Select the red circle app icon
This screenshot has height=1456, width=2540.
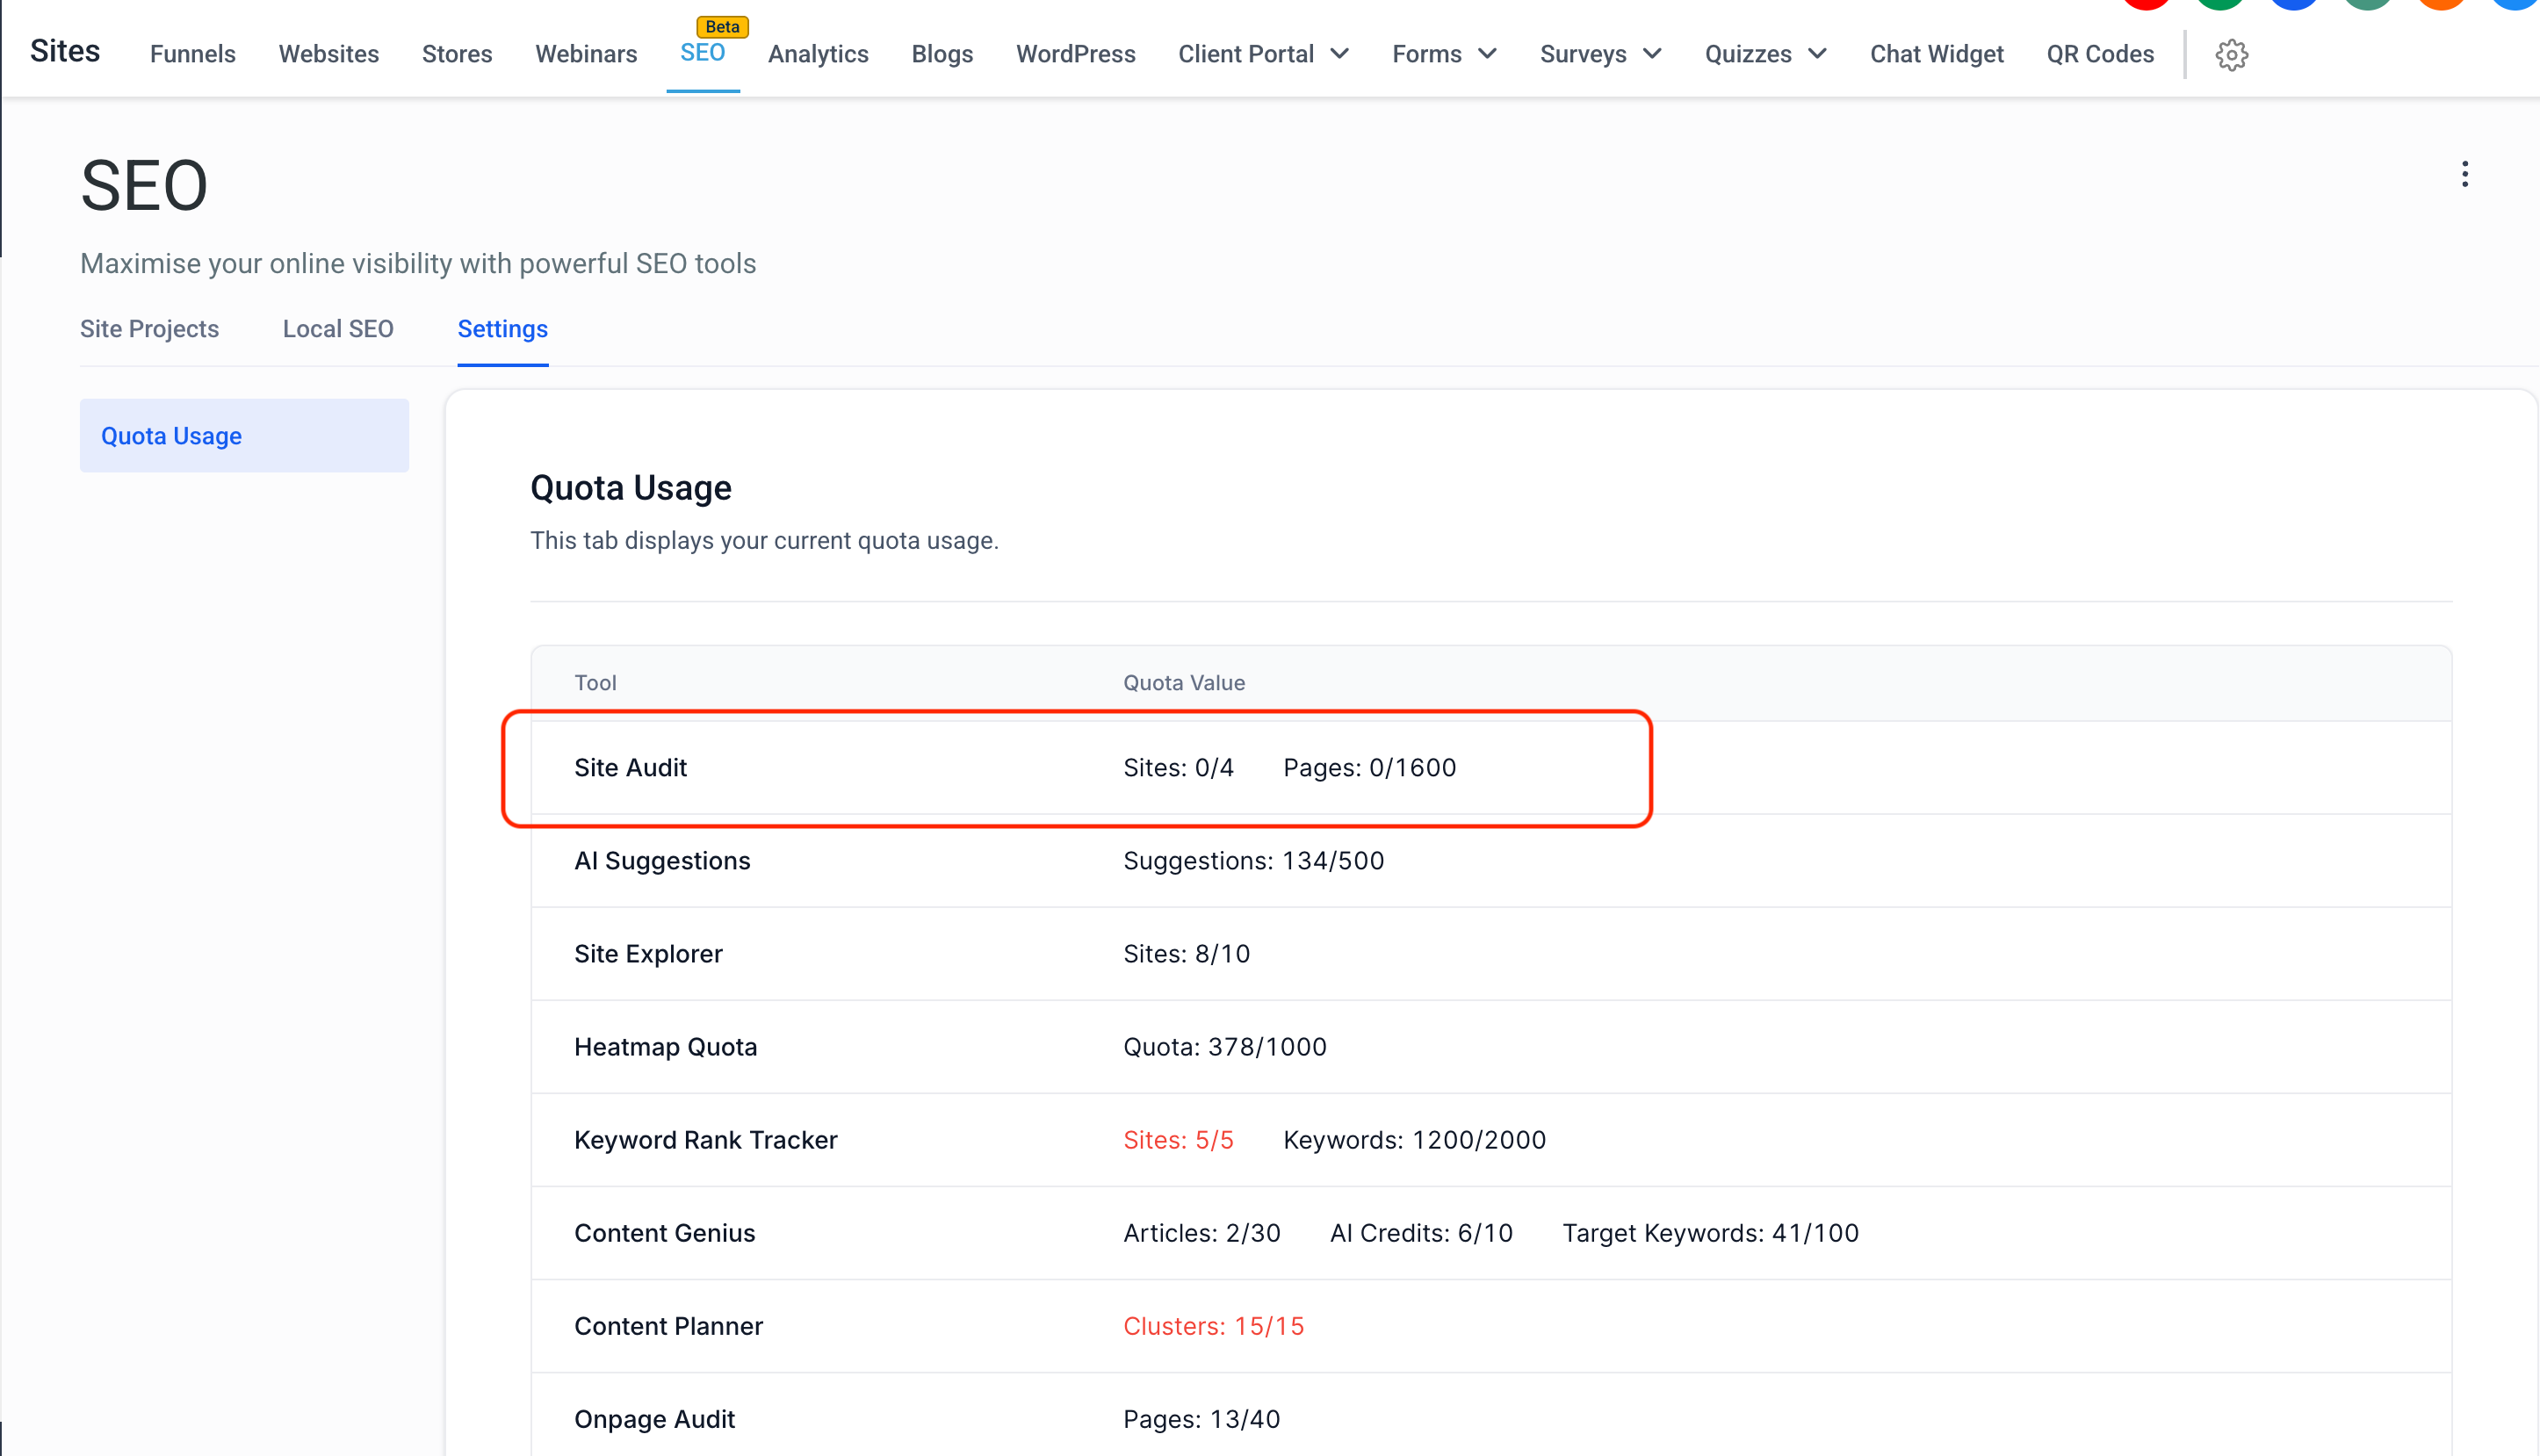coord(2146,6)
